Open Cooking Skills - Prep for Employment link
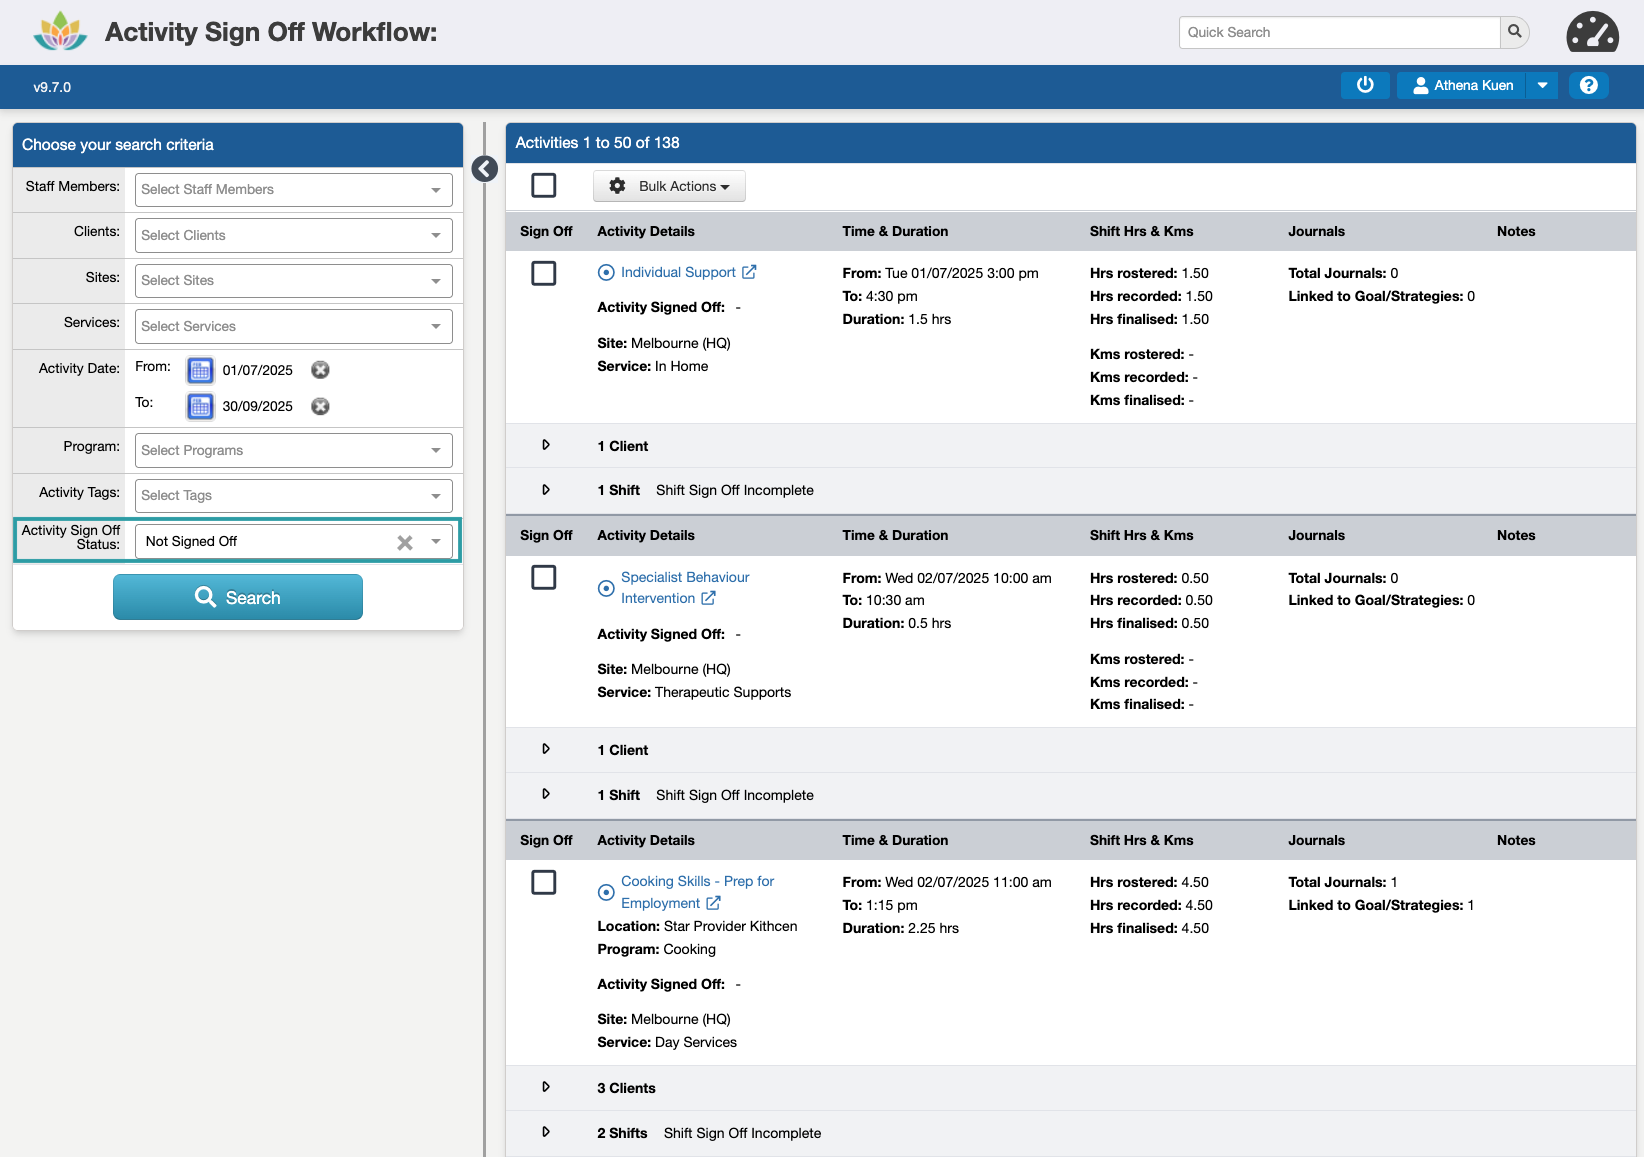 697,882
